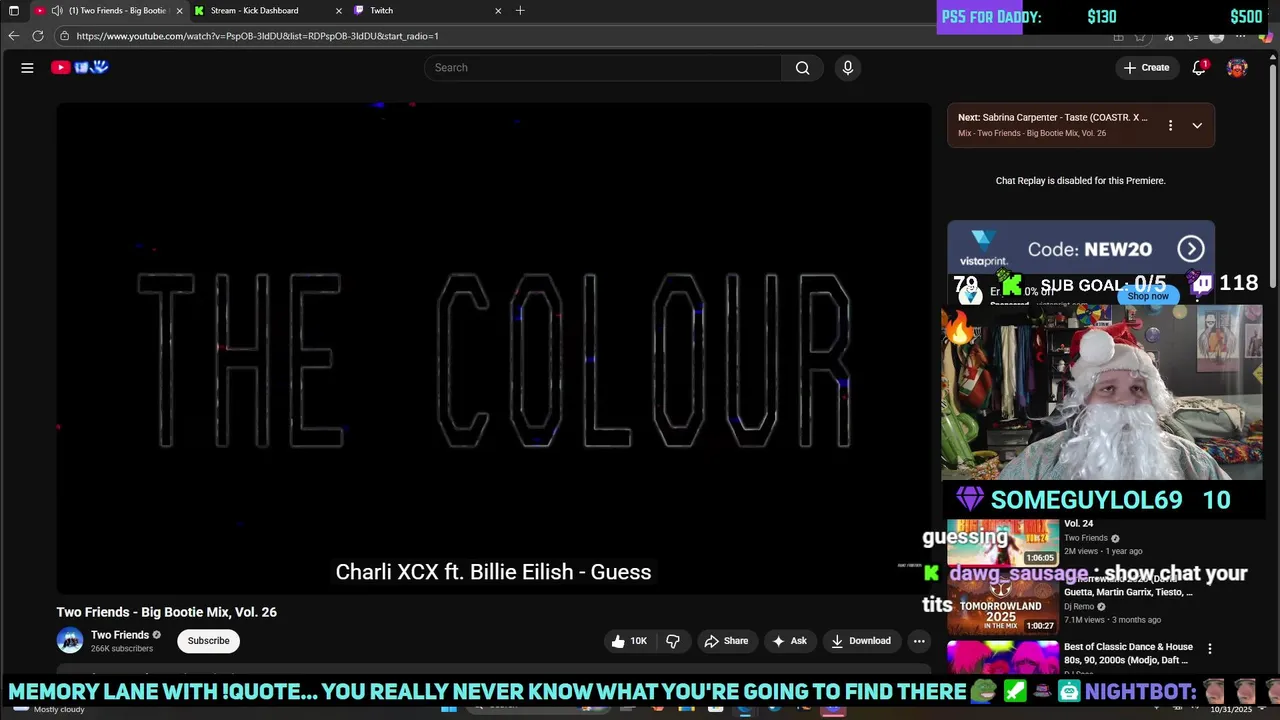The height and width of the screenshot is (720, 1280).
Task: Click the Copilot icon in browser toolbar
Action: (x=1266, y=36)
